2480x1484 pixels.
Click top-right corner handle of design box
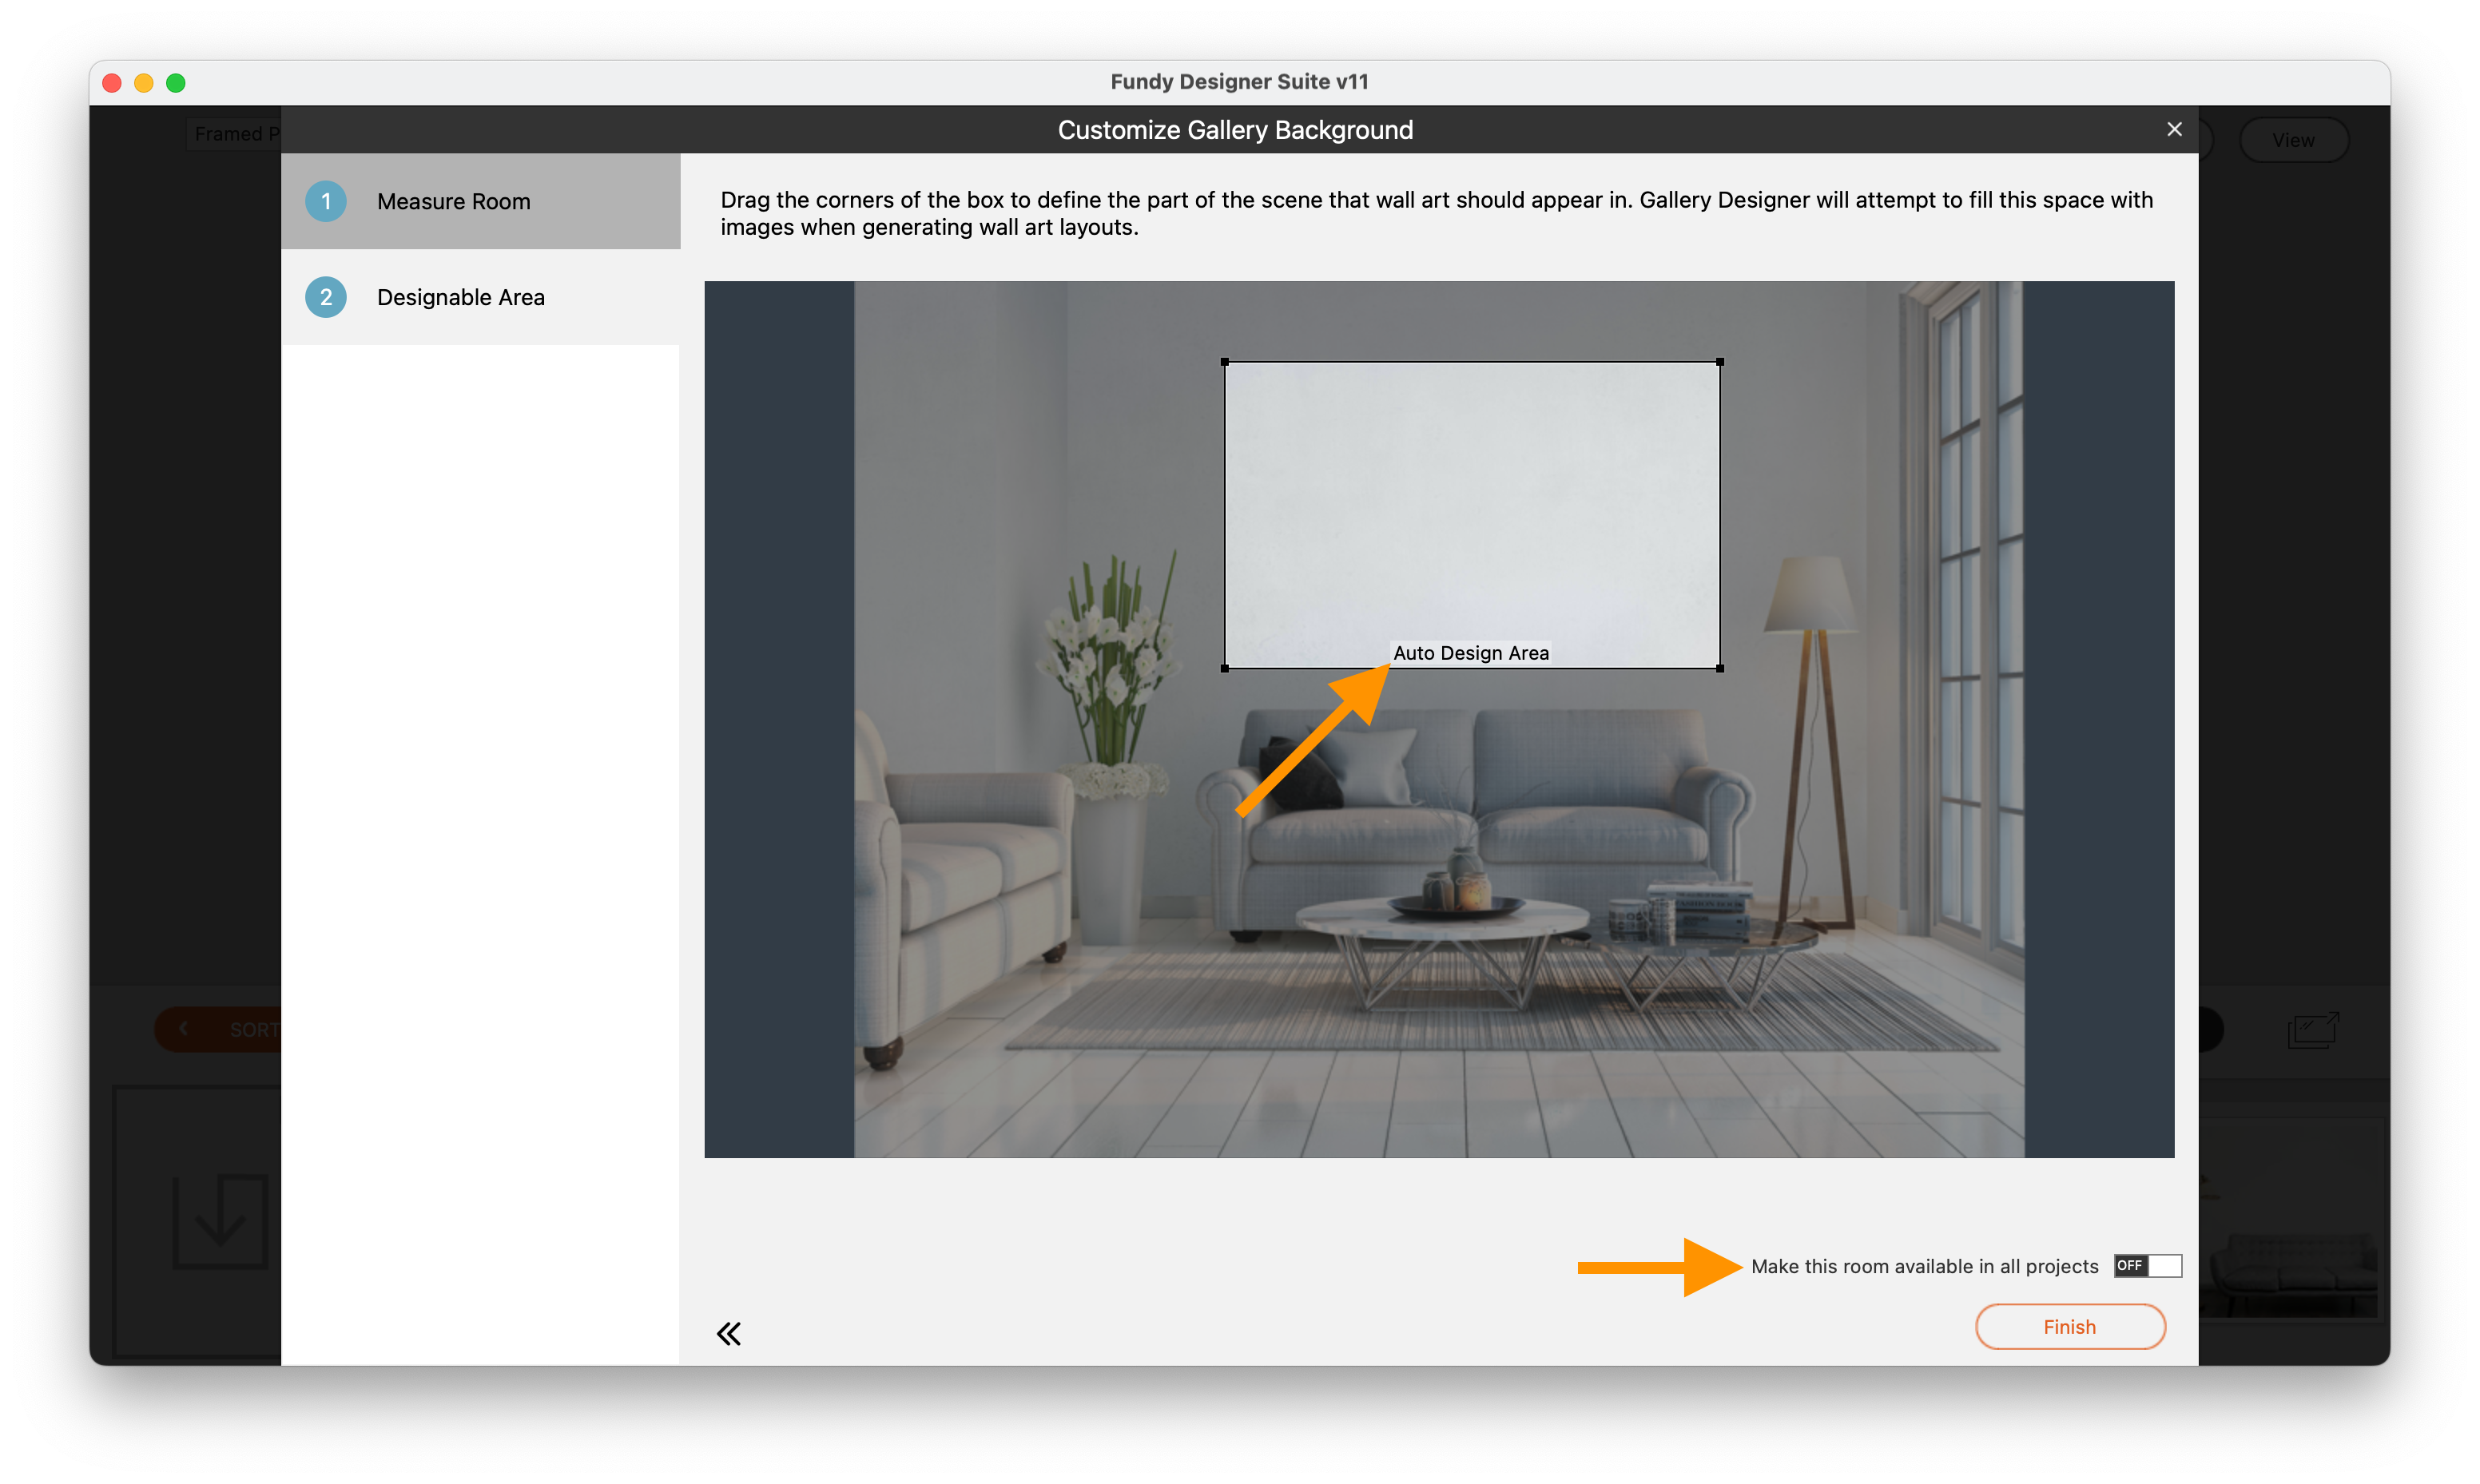1720,362
